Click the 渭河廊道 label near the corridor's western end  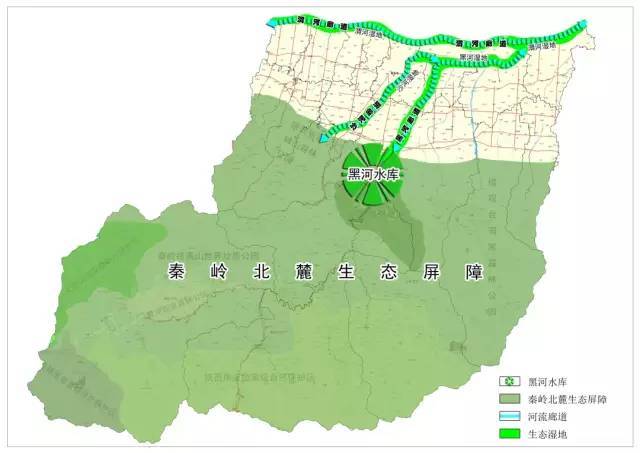[322, 23]
